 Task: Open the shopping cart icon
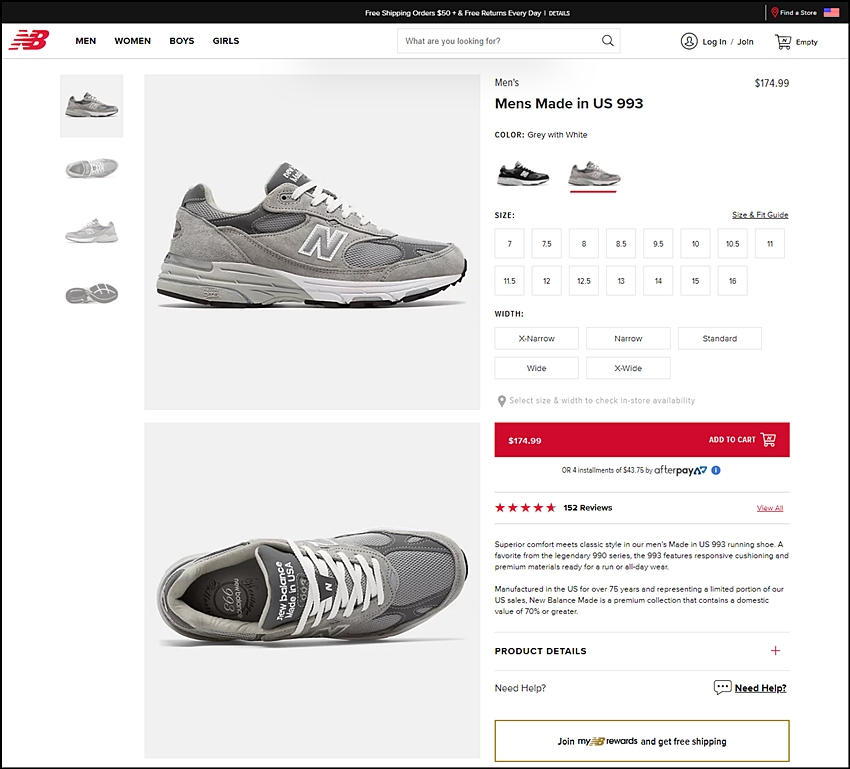[x=783, y=42]
